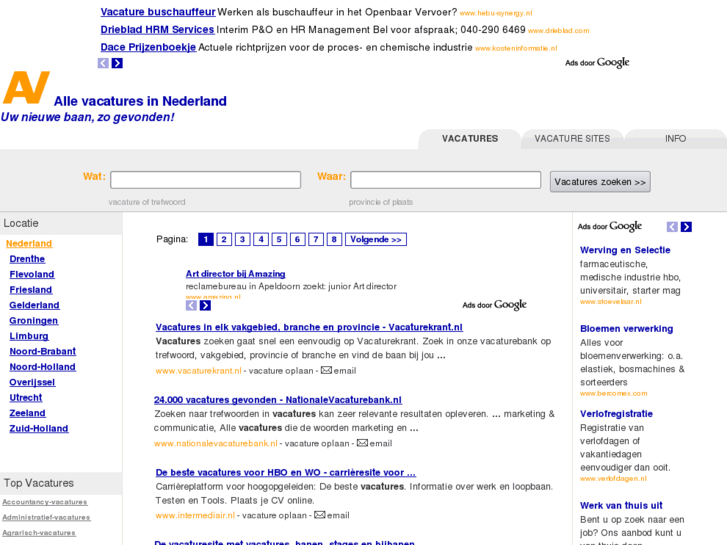Image resolution: width=727 pixels, height=545 pixels.
Task: Select Drenthe location
Action: pos(27,259)
